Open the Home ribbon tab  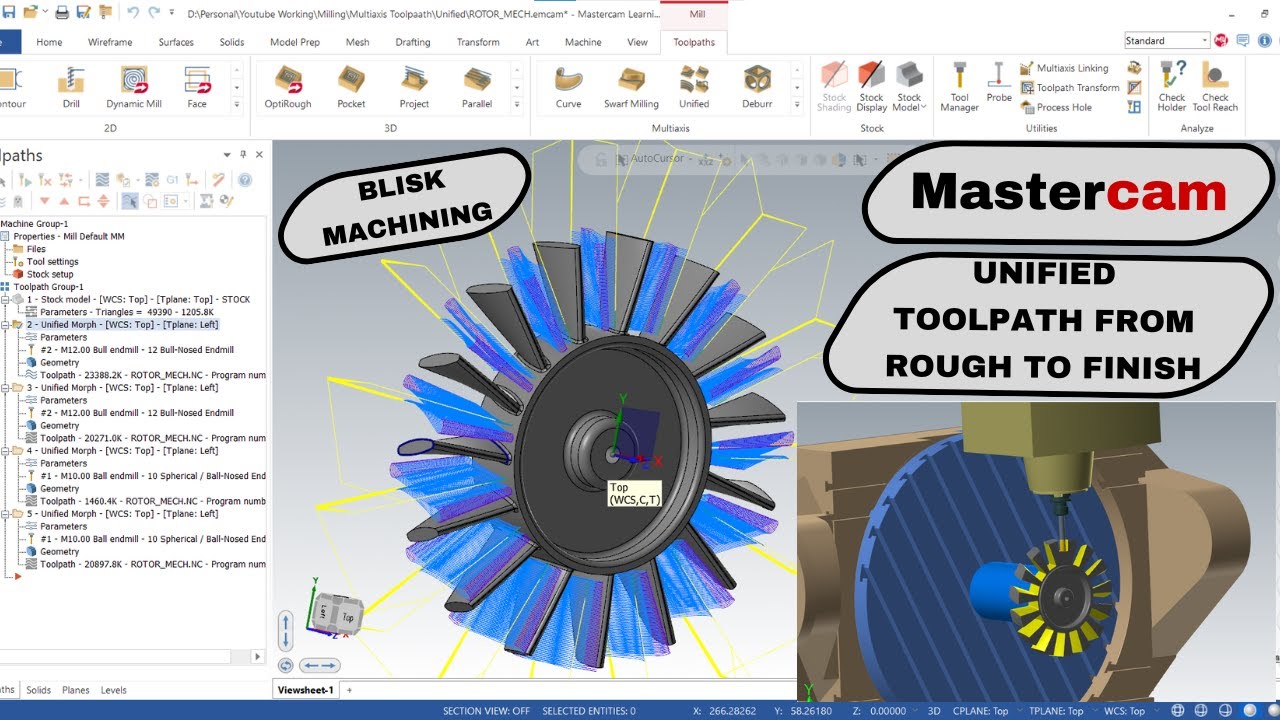click(x=49, y=42)
